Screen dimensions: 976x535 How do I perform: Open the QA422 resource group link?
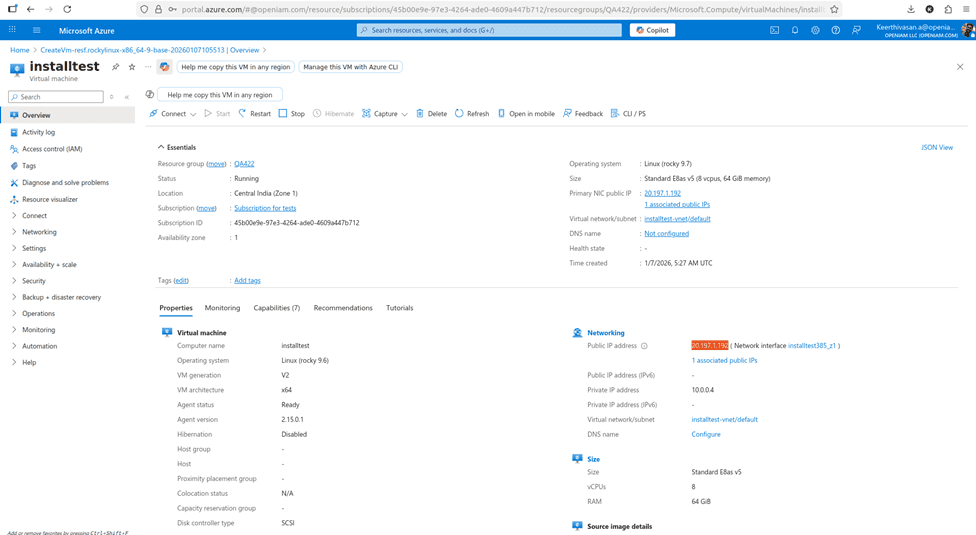244,164
